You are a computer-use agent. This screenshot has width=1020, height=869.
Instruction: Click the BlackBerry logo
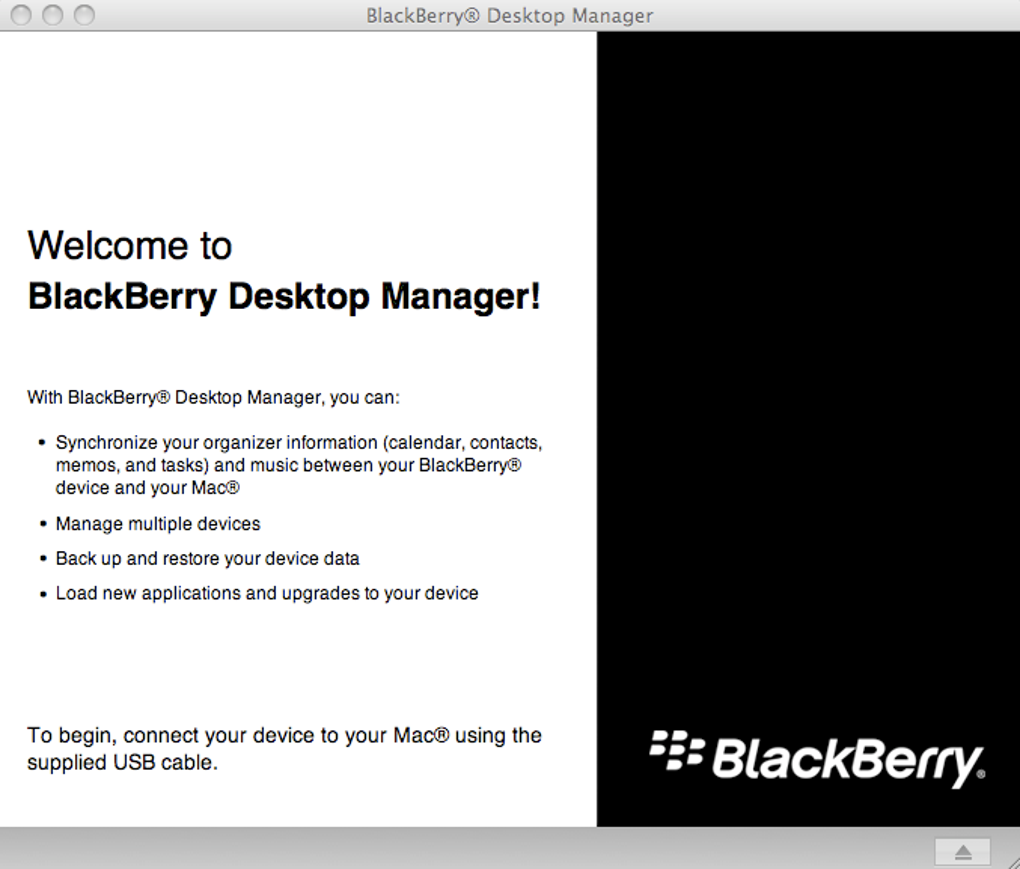click(817, 758)
